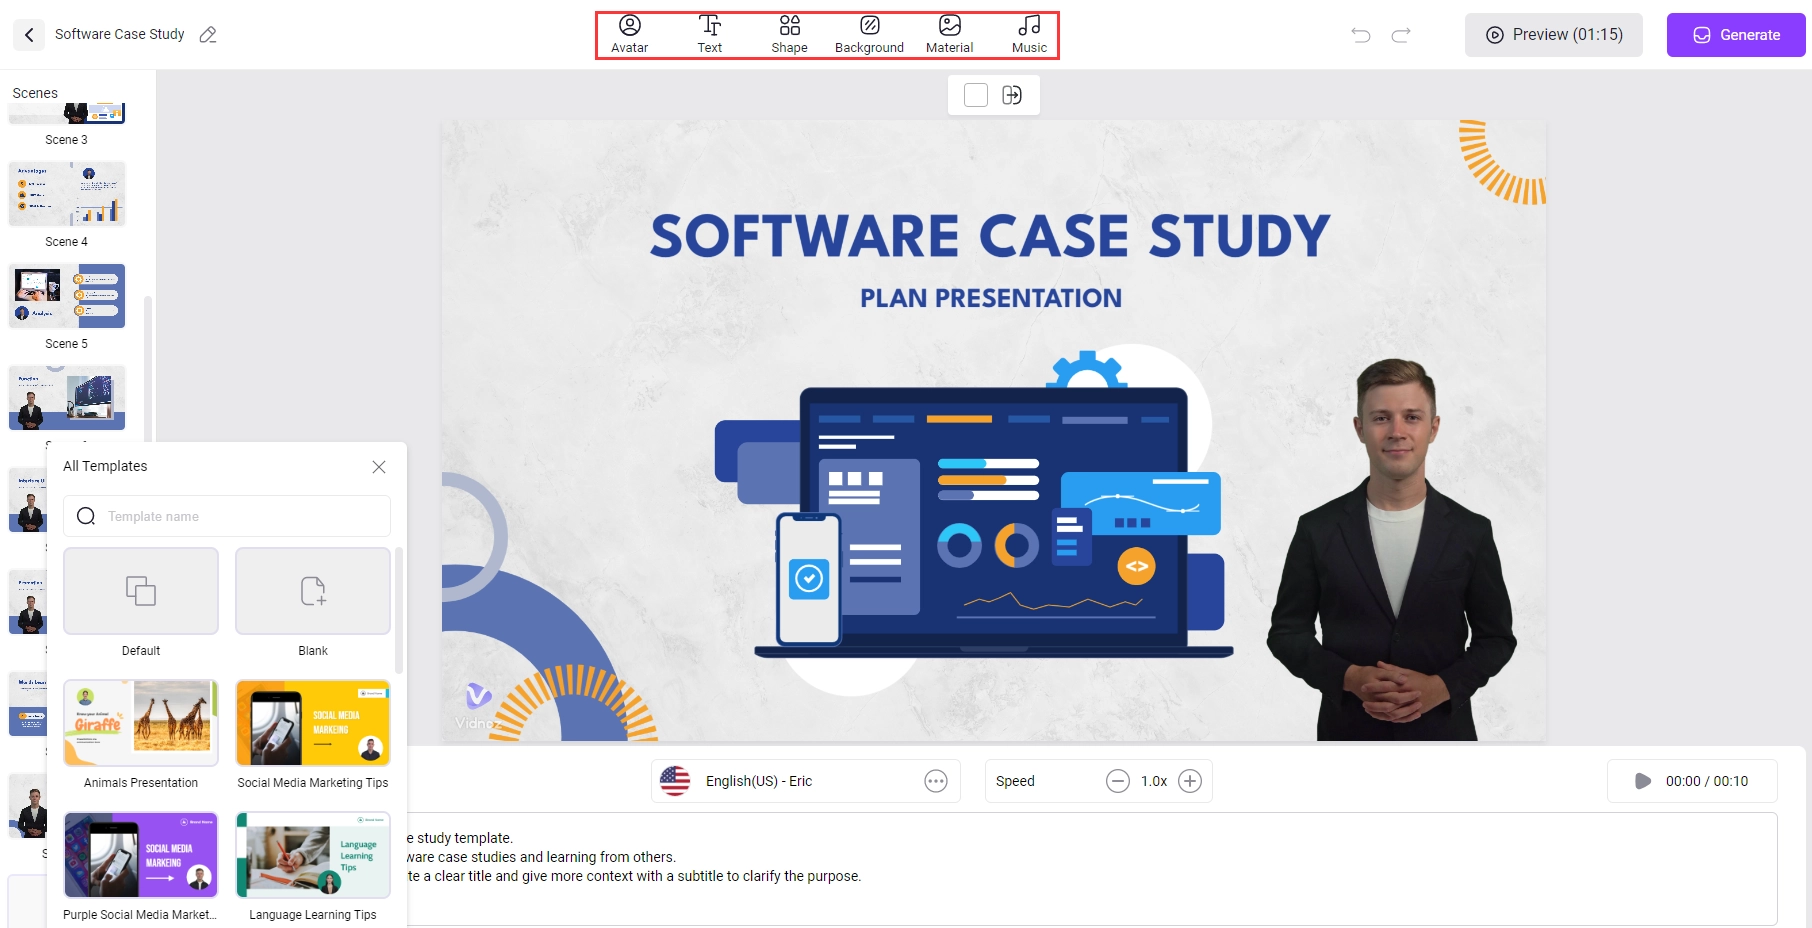The image size is (1812, 928).
Task: Toggle the square layout box above canvas
Action: [976, 95]
